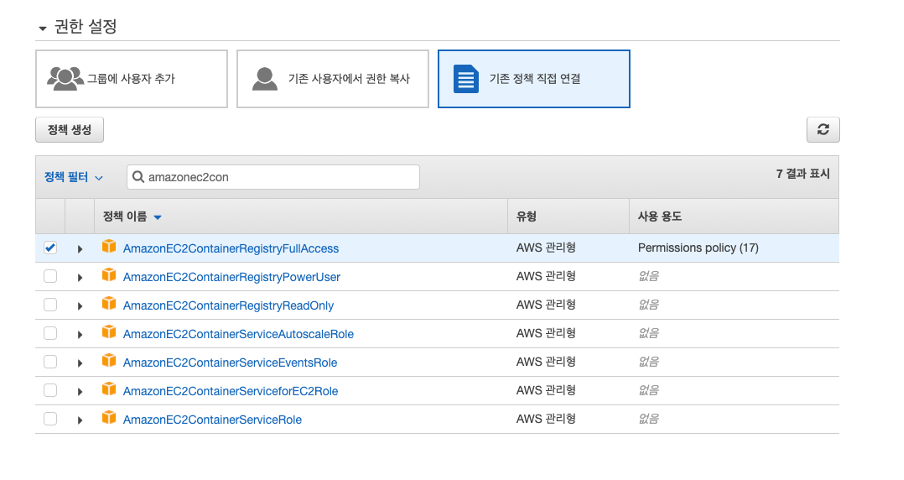Click the 정책 생성 button
Screen dimensions: 904x480
tap(69, 130)
